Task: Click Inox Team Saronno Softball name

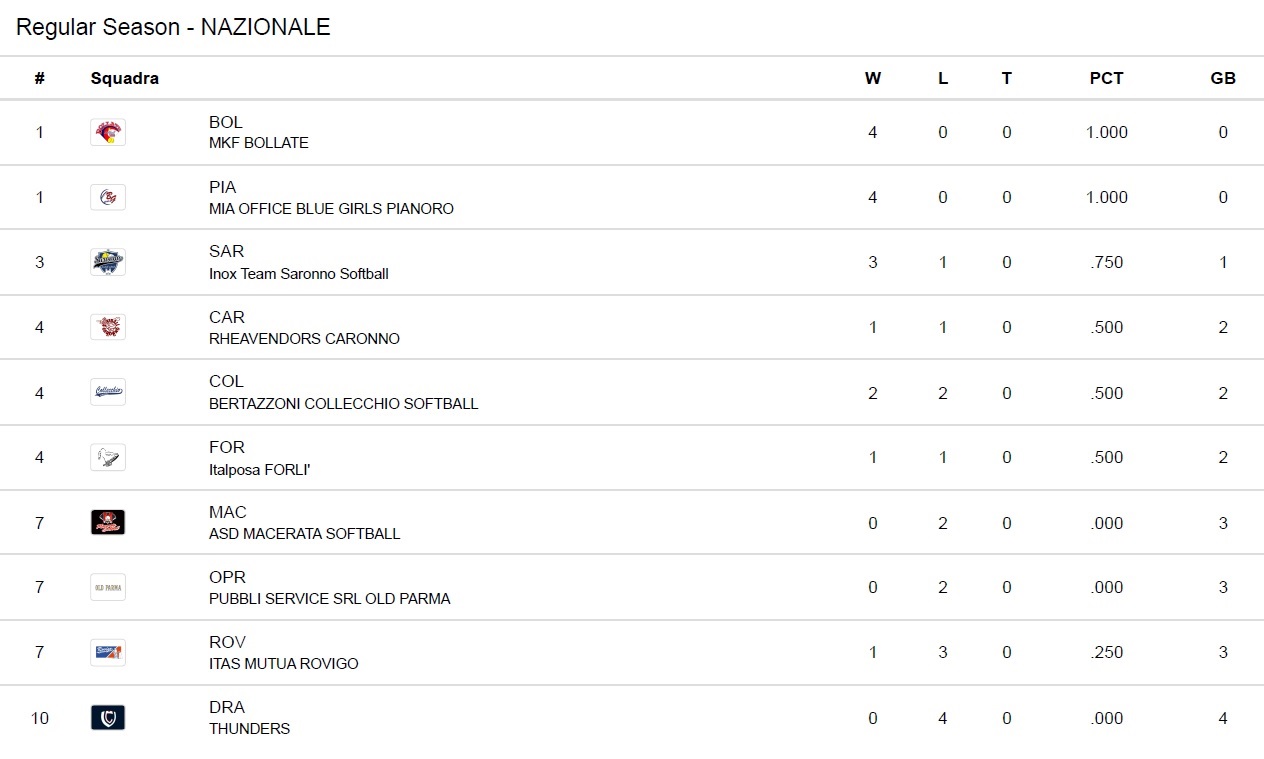Action: coord(299,274)
